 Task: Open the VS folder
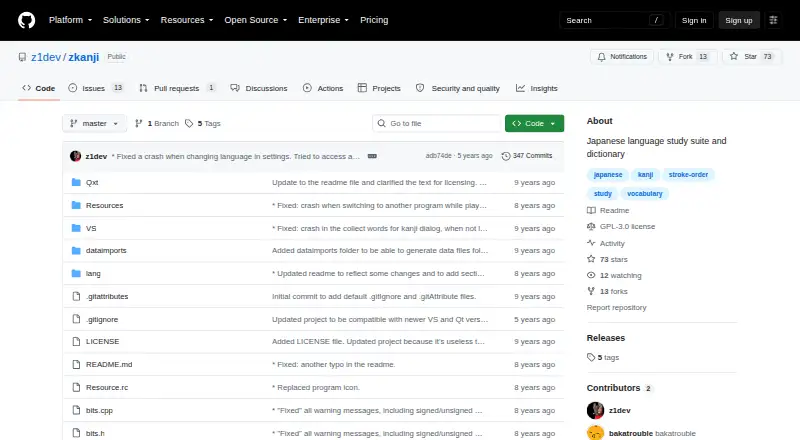[x=91, y=229]
